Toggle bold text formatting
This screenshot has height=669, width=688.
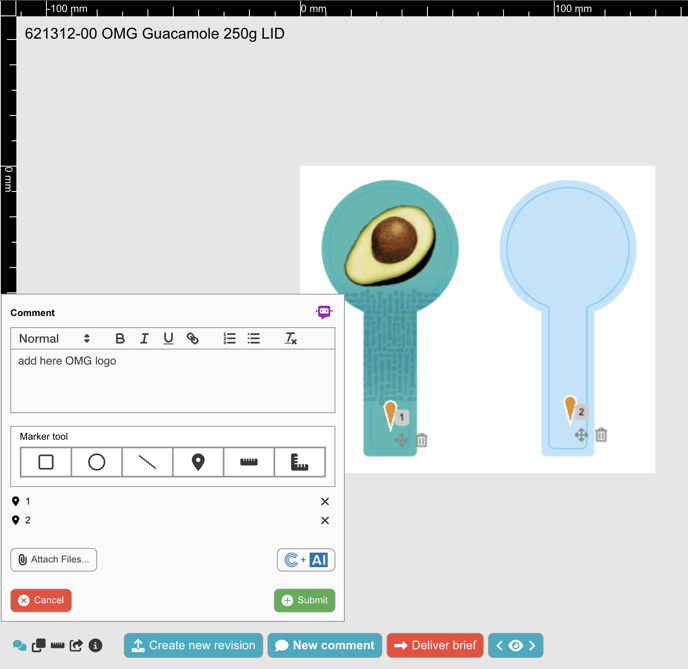[120, 339]
